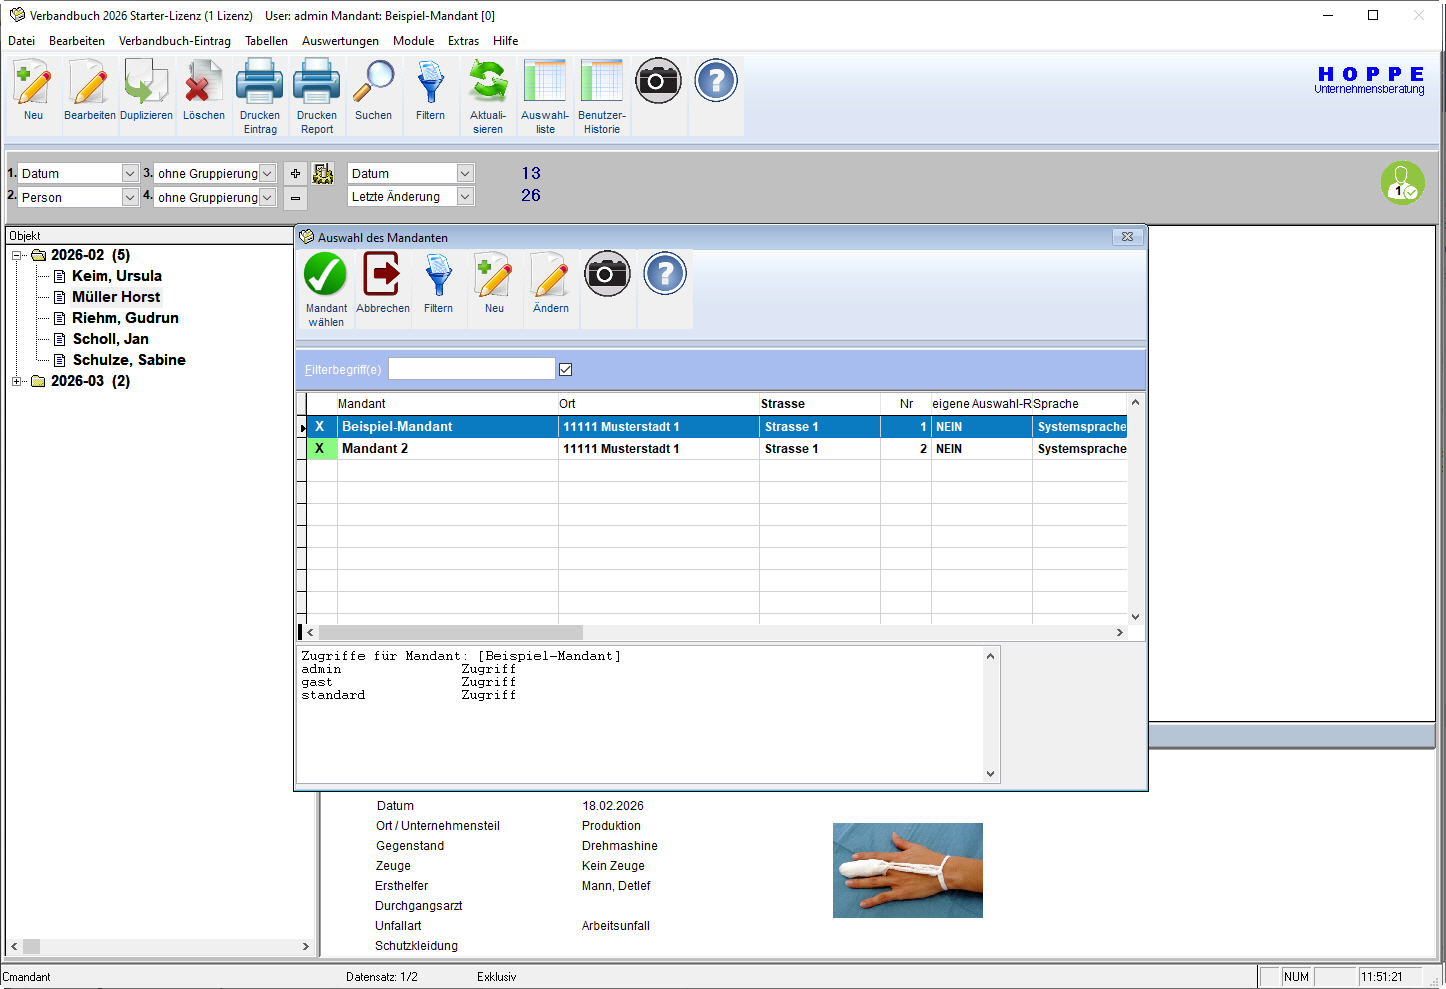Click the Aktualisieren refresh icon
Viewport: 1446px width, 989px height.
coord(487,84)
